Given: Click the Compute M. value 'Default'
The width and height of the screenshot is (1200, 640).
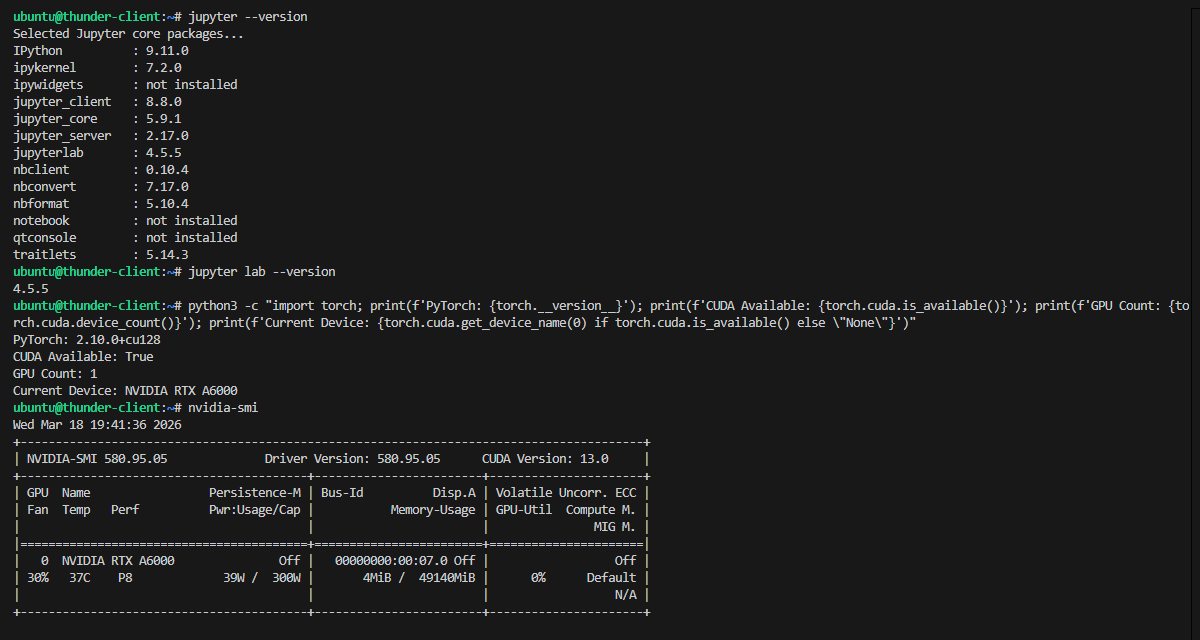Looking at the screenshot, I should pos(611,578).
